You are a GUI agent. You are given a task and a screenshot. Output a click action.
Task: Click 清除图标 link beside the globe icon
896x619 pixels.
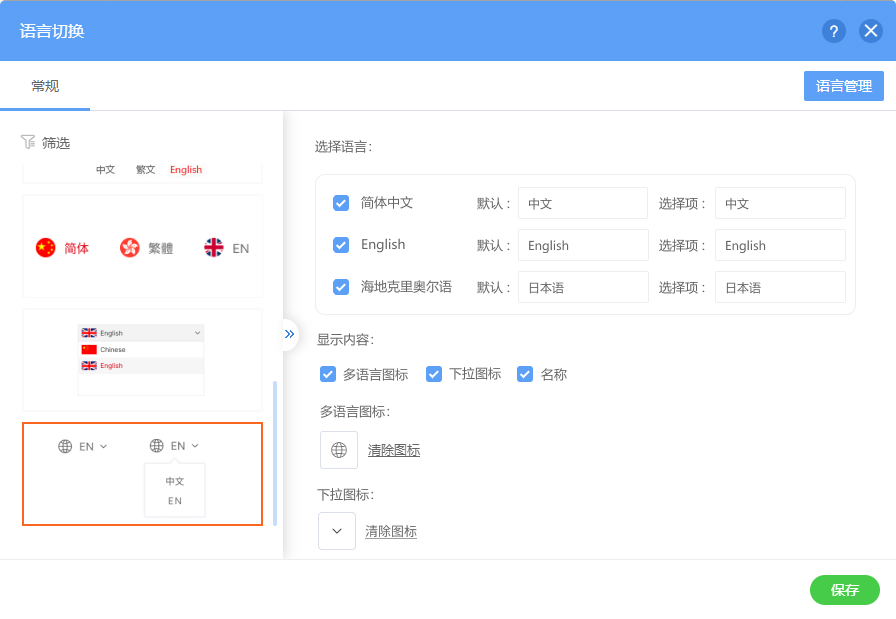394,450
